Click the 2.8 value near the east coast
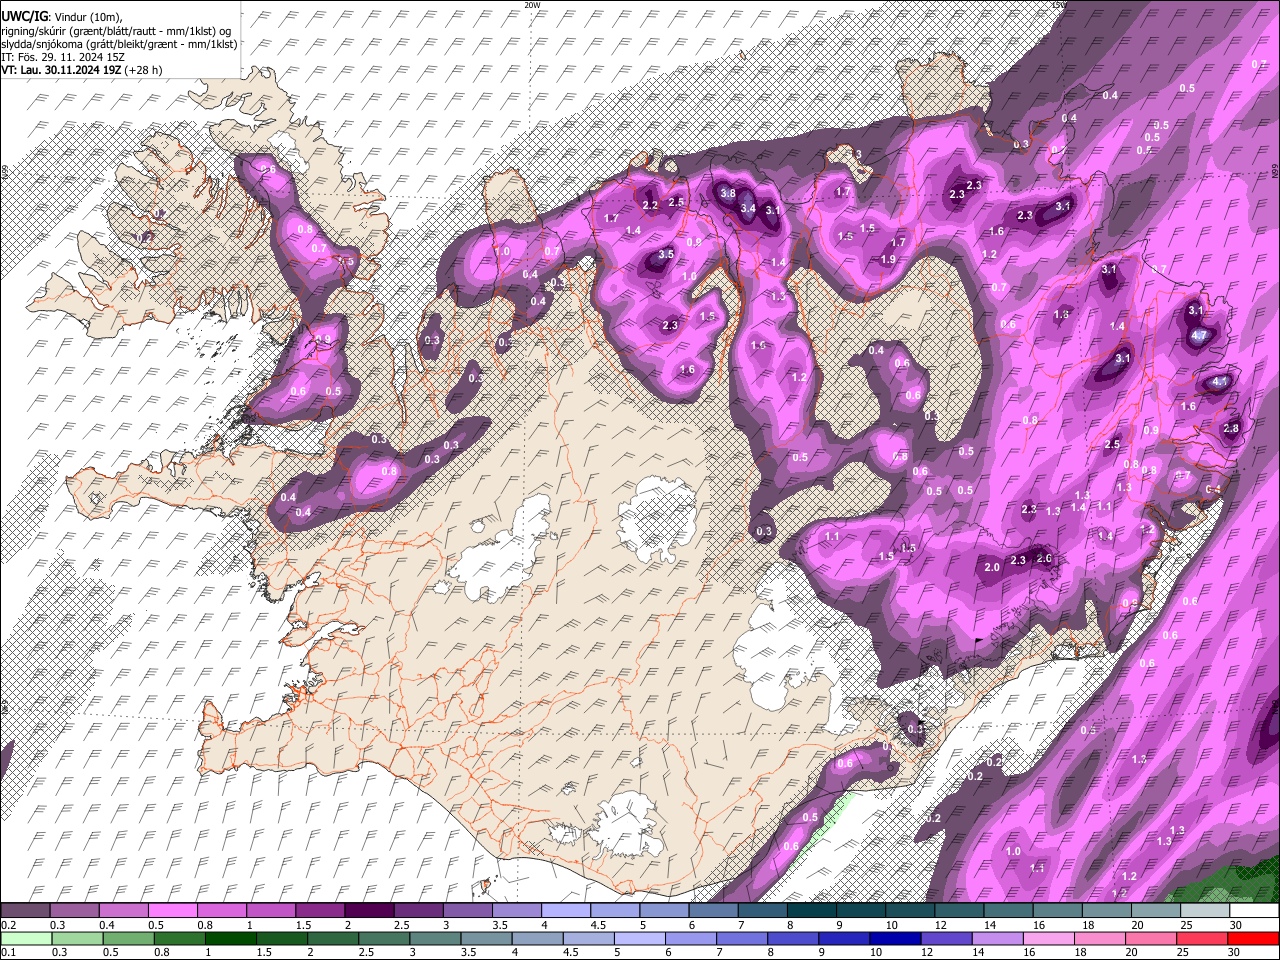 tap(1231, 428)
